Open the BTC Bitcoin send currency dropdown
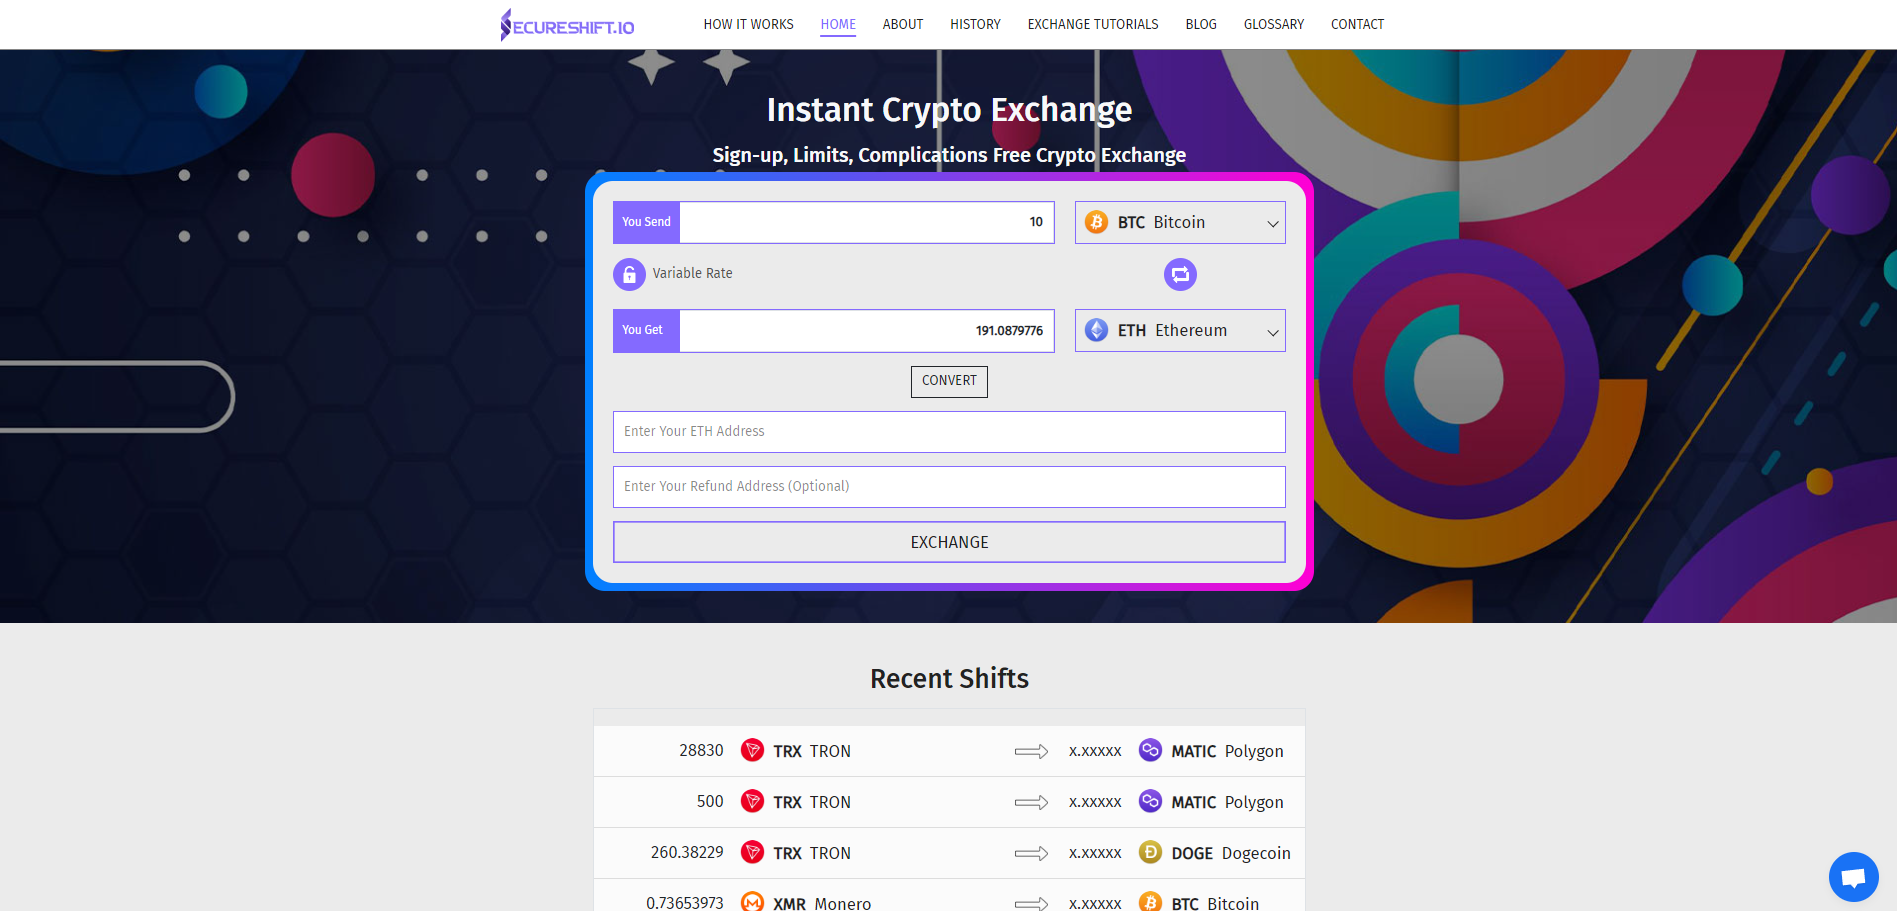 1180,222
